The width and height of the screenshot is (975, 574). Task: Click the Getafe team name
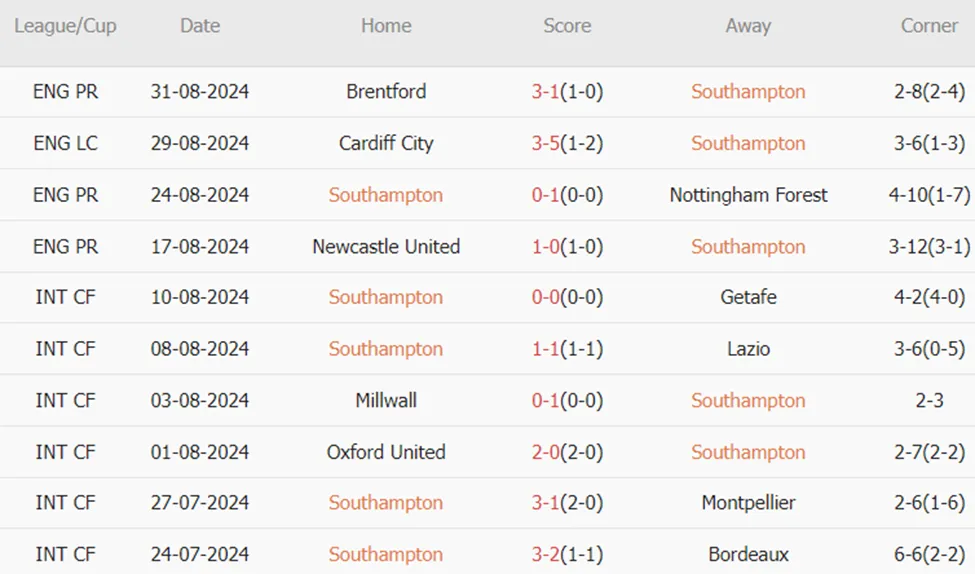tap(748, 297)
